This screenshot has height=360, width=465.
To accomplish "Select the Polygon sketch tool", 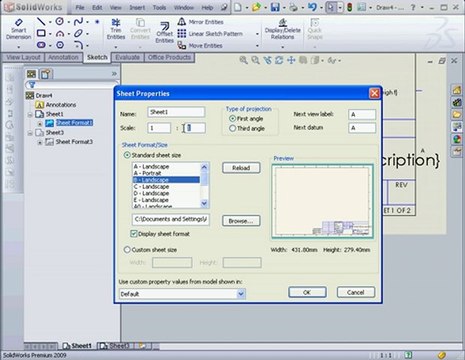I will click(x=60, y=45).
